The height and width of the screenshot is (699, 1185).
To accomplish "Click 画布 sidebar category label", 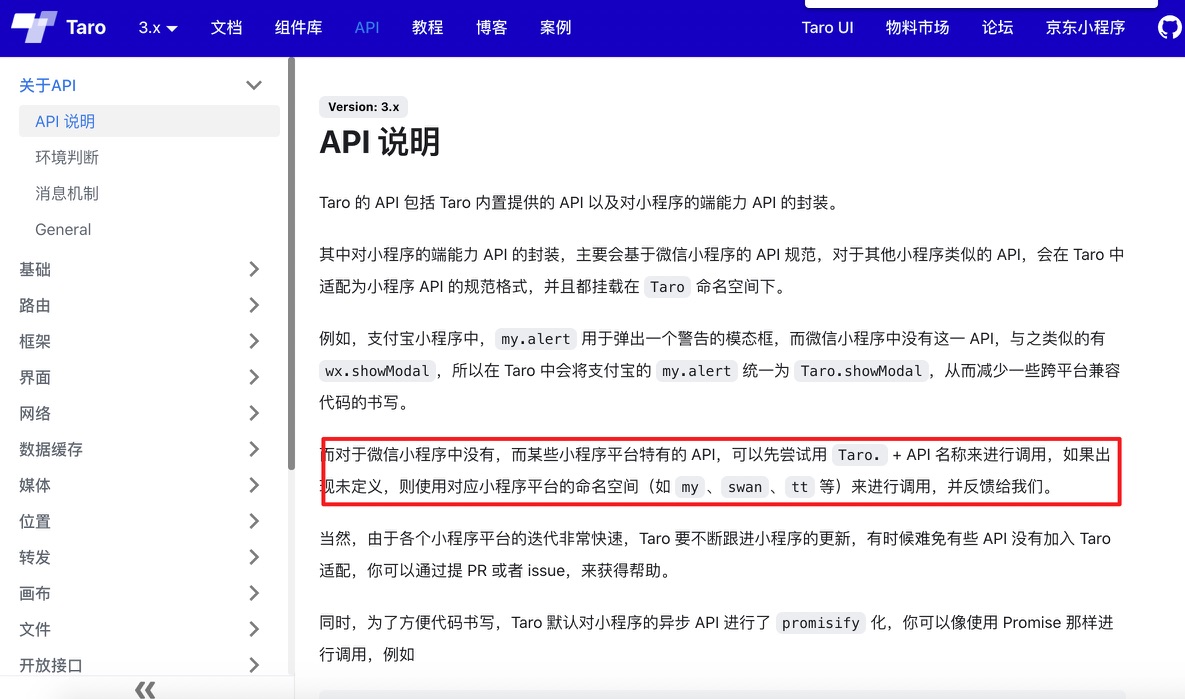I will coord(35,593).
